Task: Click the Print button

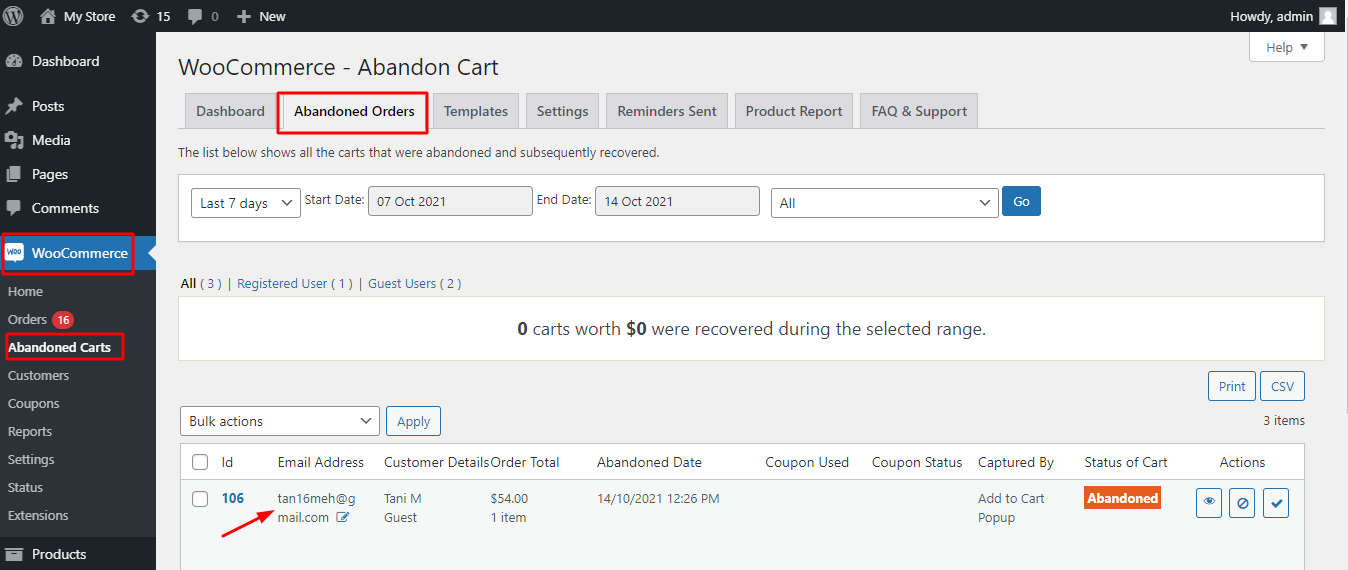Action: tap(1232, 386)
